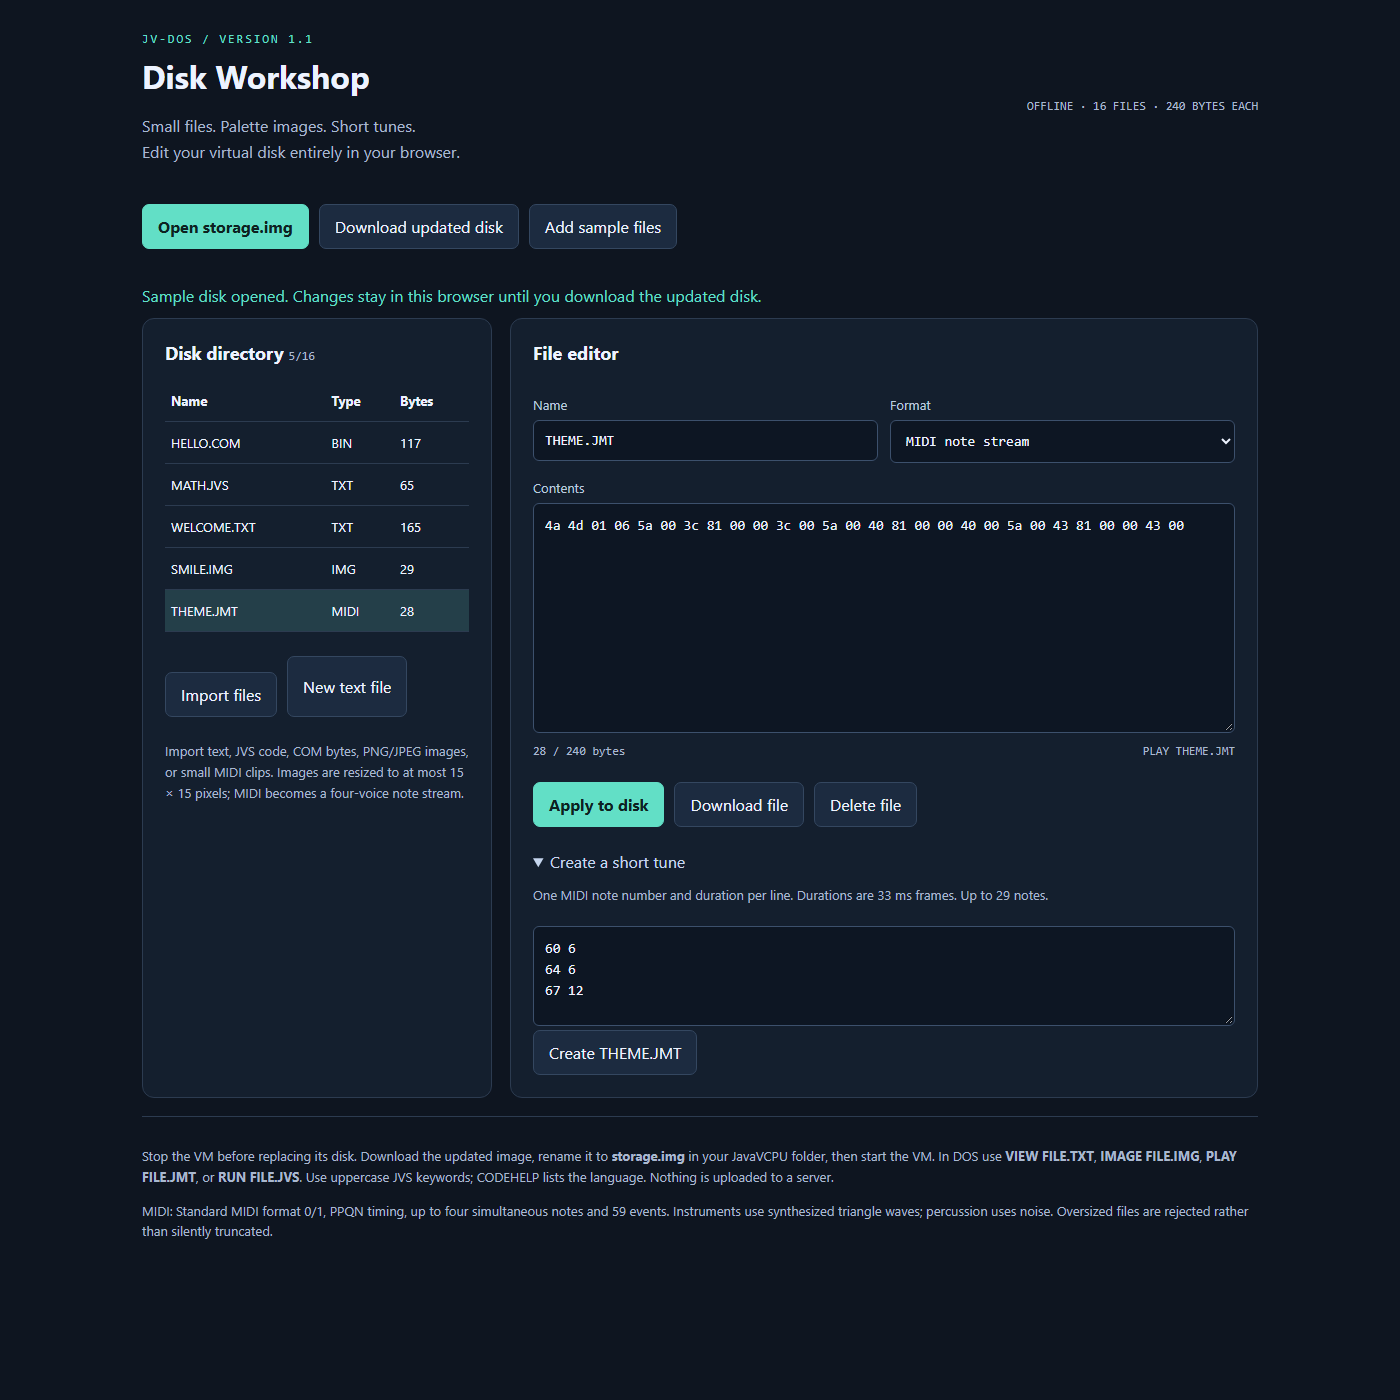Click the Create THEME.JMT button

[x=615, y=1053]
